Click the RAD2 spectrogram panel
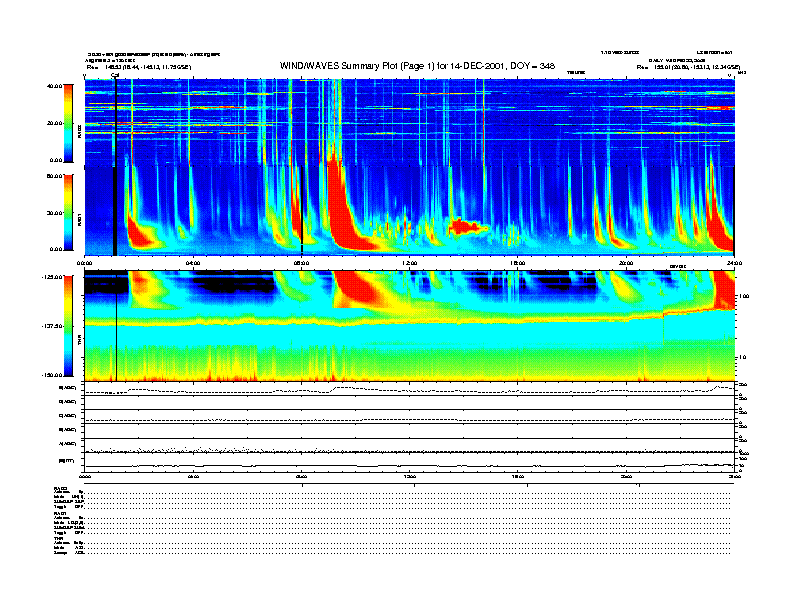792x612 pixels. [x=409, y=122]
